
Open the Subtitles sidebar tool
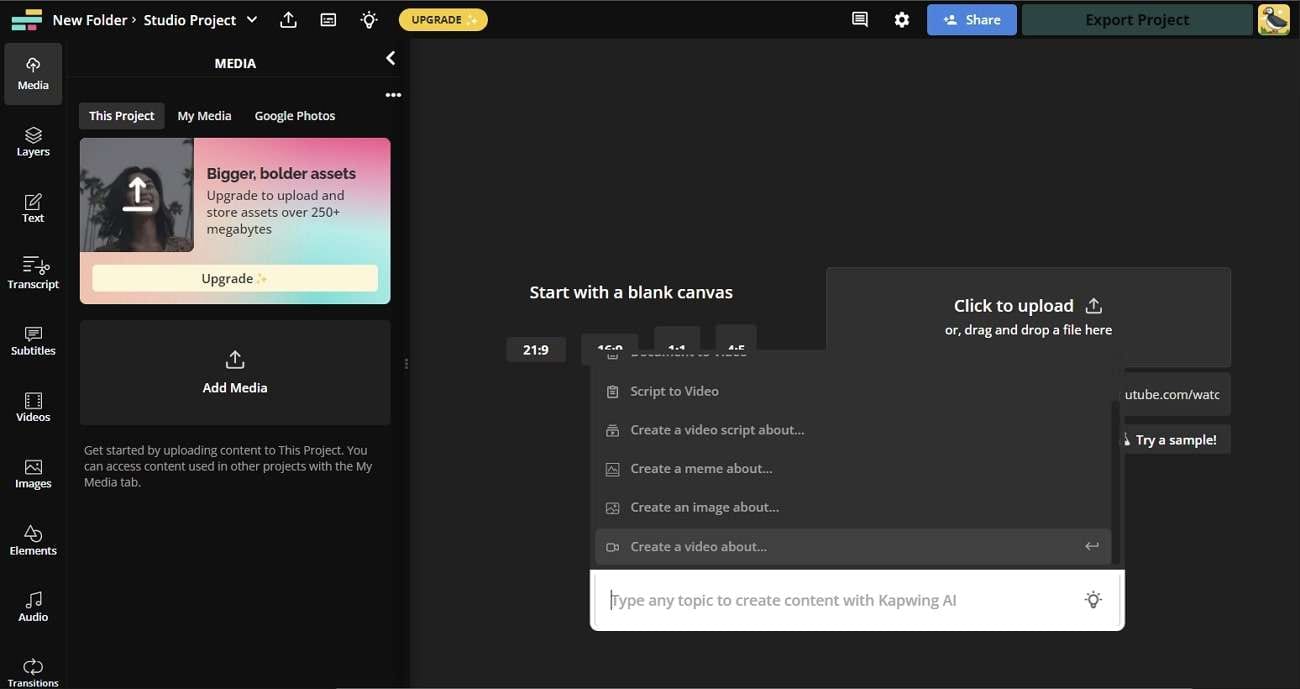point(33,341)
